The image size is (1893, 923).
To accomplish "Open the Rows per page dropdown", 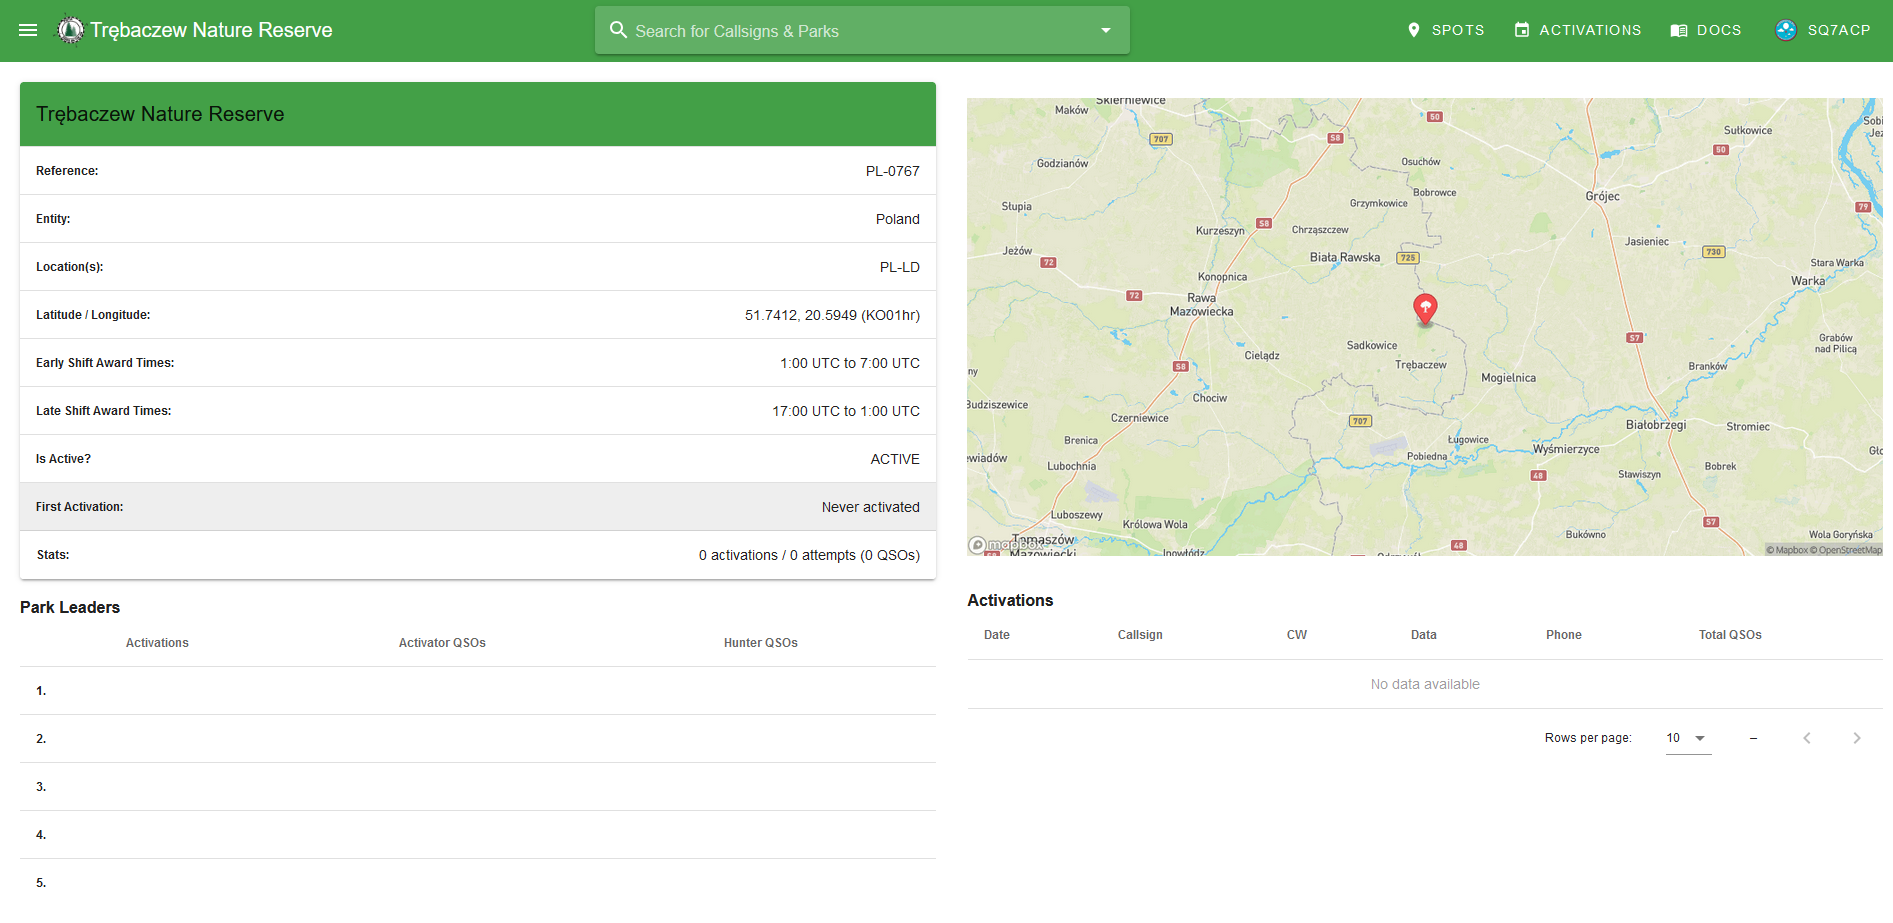I will [1687, 738].
